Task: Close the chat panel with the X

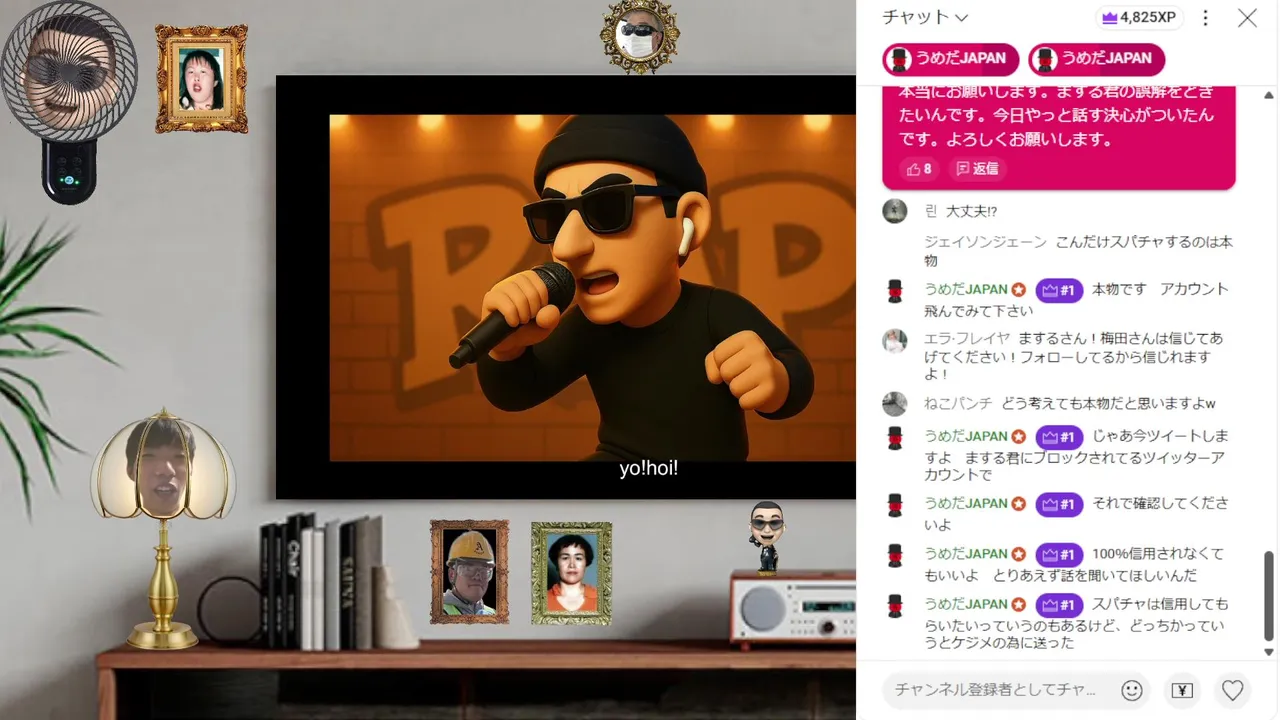Action: pos(1247,17)
